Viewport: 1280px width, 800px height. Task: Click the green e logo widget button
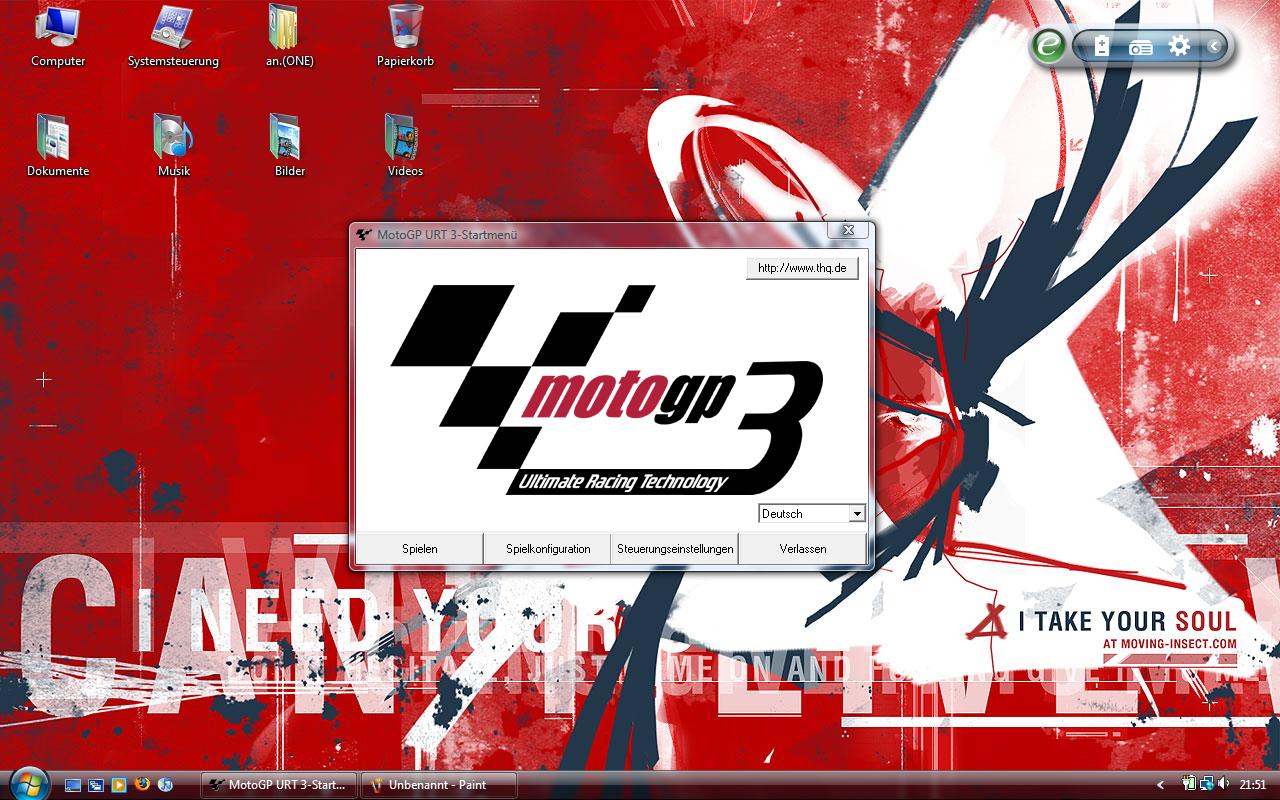point(1048,46)
